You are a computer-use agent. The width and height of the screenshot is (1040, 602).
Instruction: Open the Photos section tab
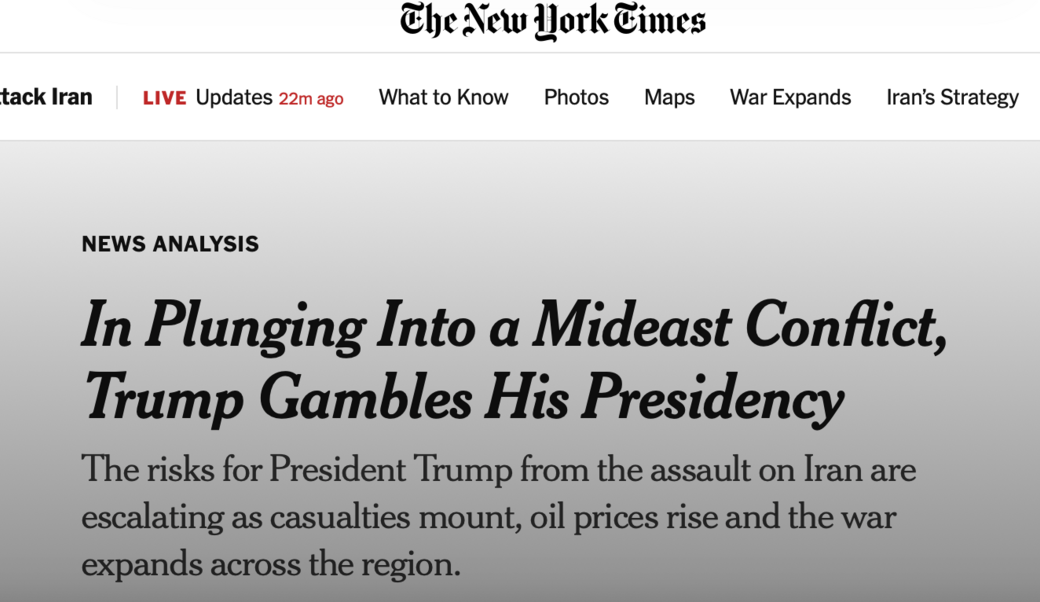pos(576,97)
